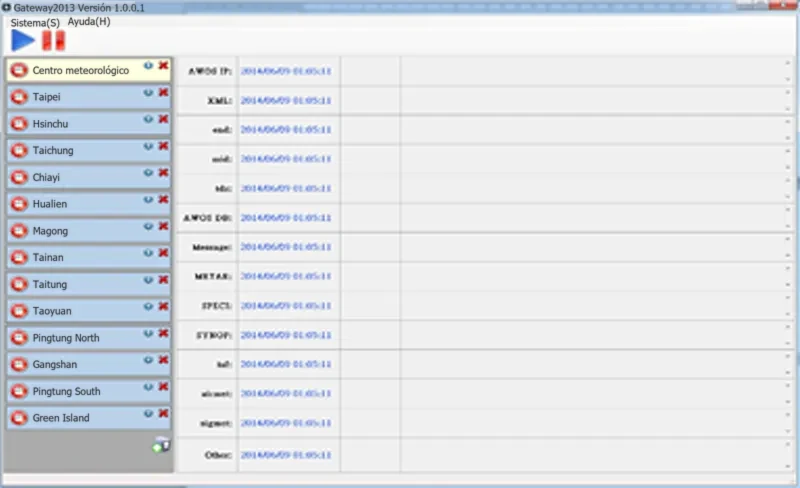Start the gateway with the blue play button
Image resolution: width=800 pixels, height=488 pixels.
click(x=22, y=40)
